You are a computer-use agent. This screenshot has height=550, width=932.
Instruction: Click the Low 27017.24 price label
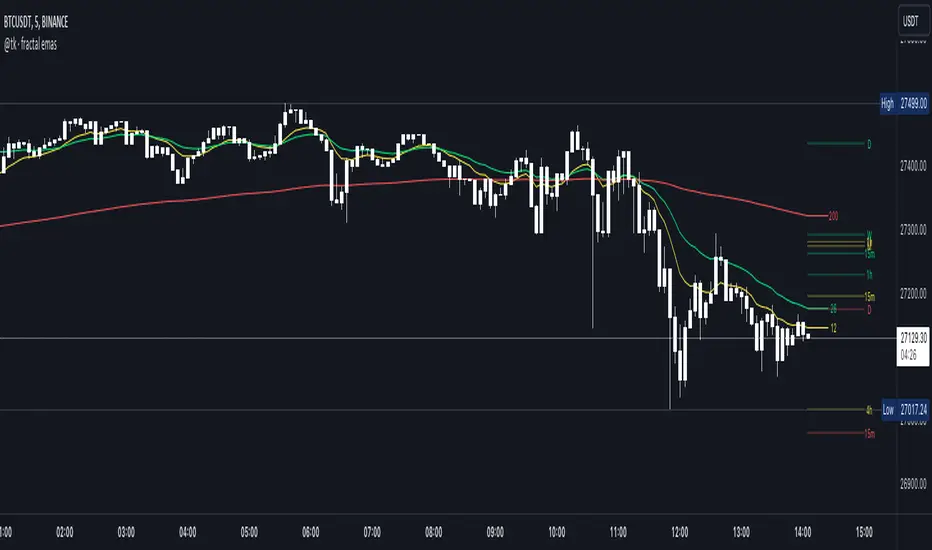pos(909,410)
